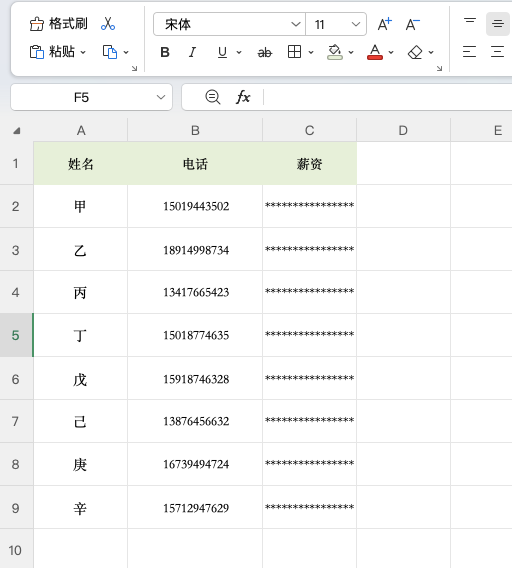Click the Paste (粘贴) button
512x568 pixels.
[52, 52]
